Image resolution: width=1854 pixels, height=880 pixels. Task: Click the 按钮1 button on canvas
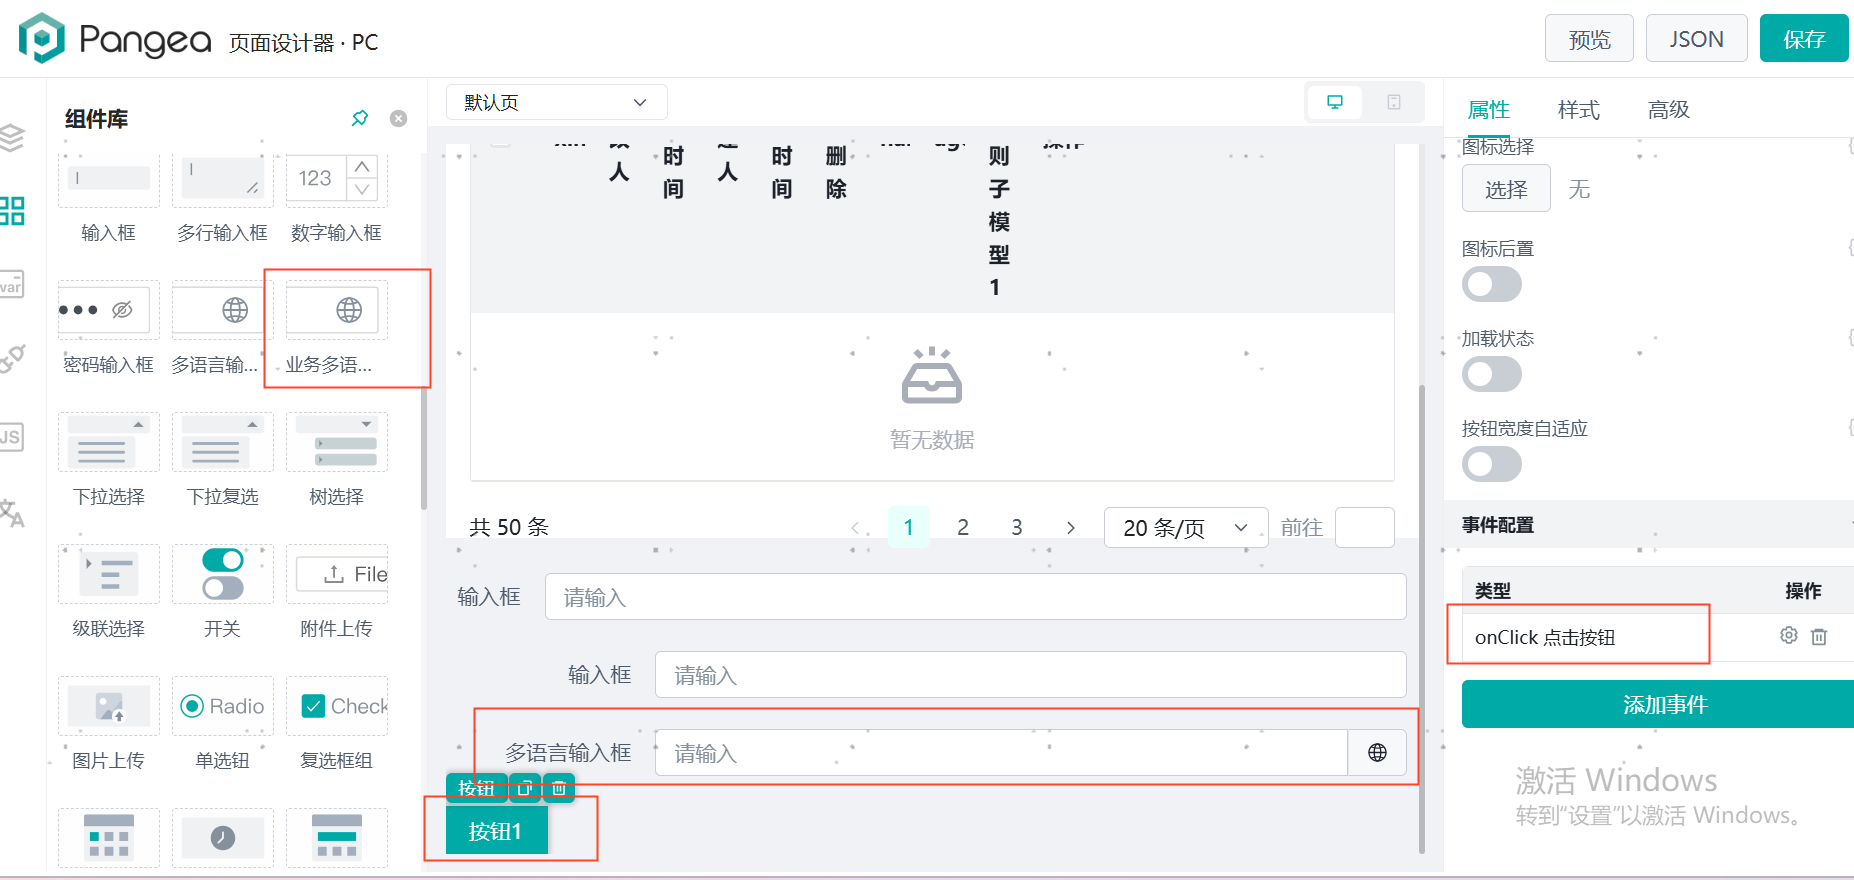[496, 831]
